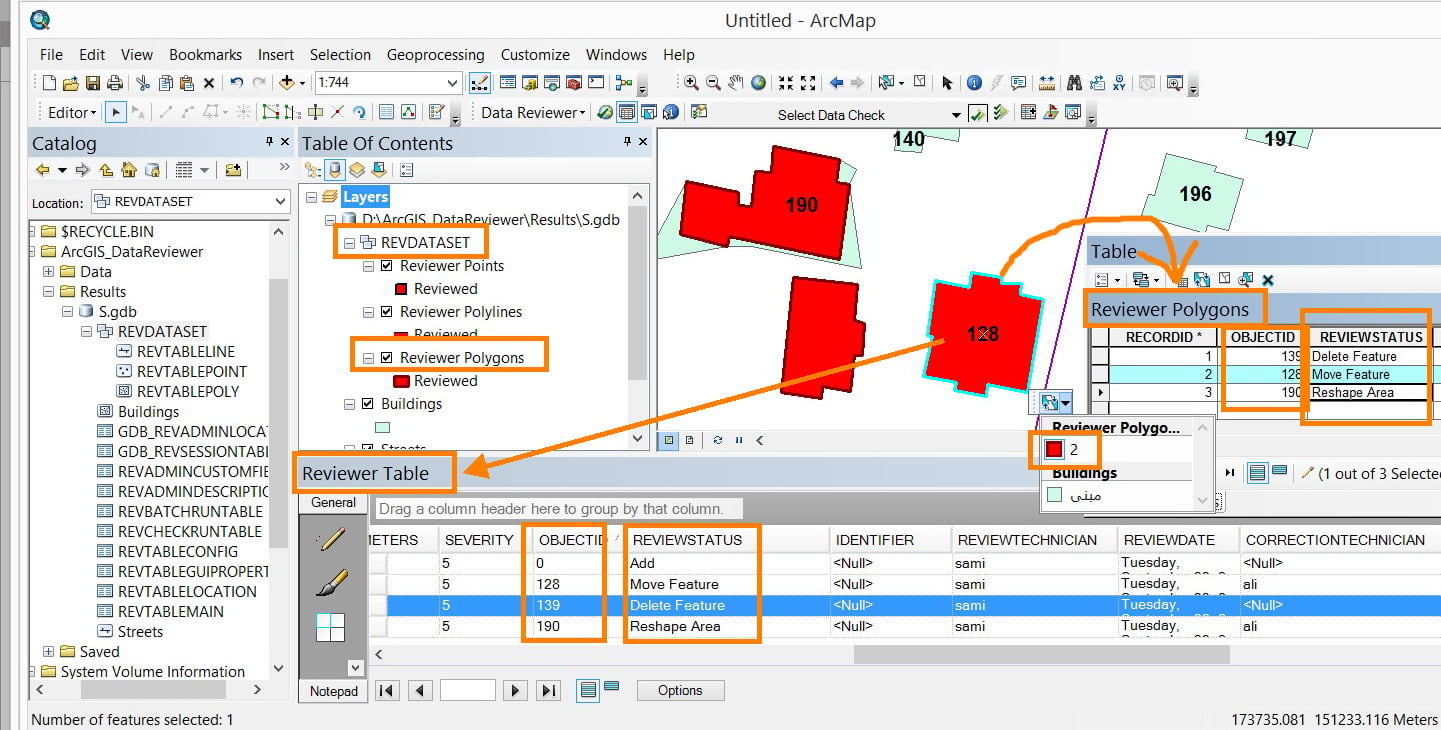Viewport: 1441px width, 730px height.
Task: Select the Edit Tool arrow
Action: (116, 112)
